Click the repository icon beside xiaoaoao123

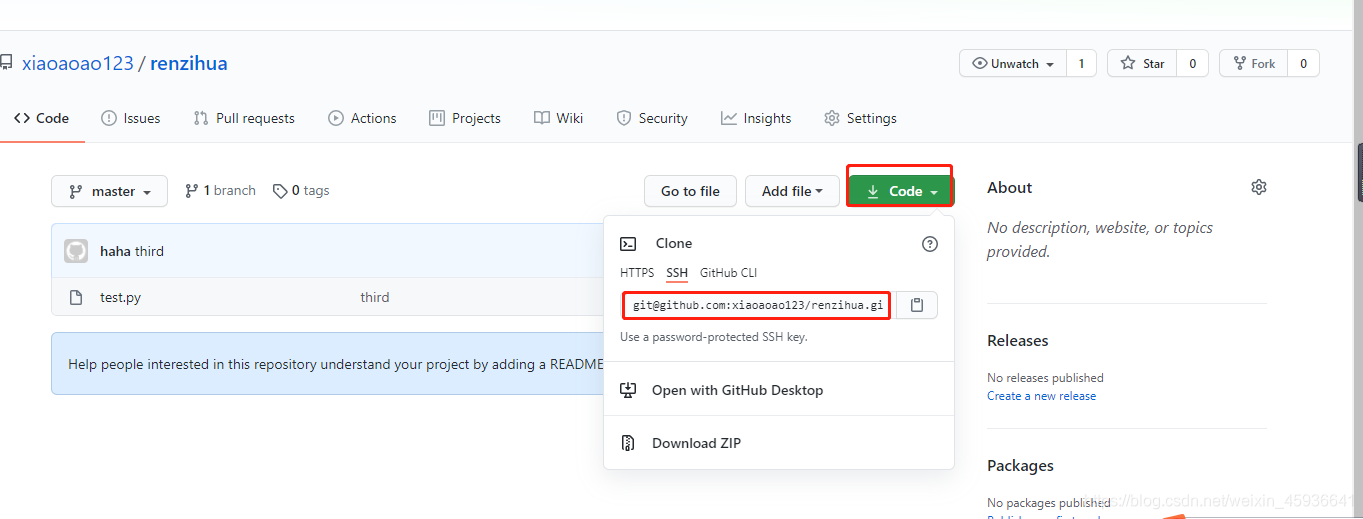tap(5, 64)
